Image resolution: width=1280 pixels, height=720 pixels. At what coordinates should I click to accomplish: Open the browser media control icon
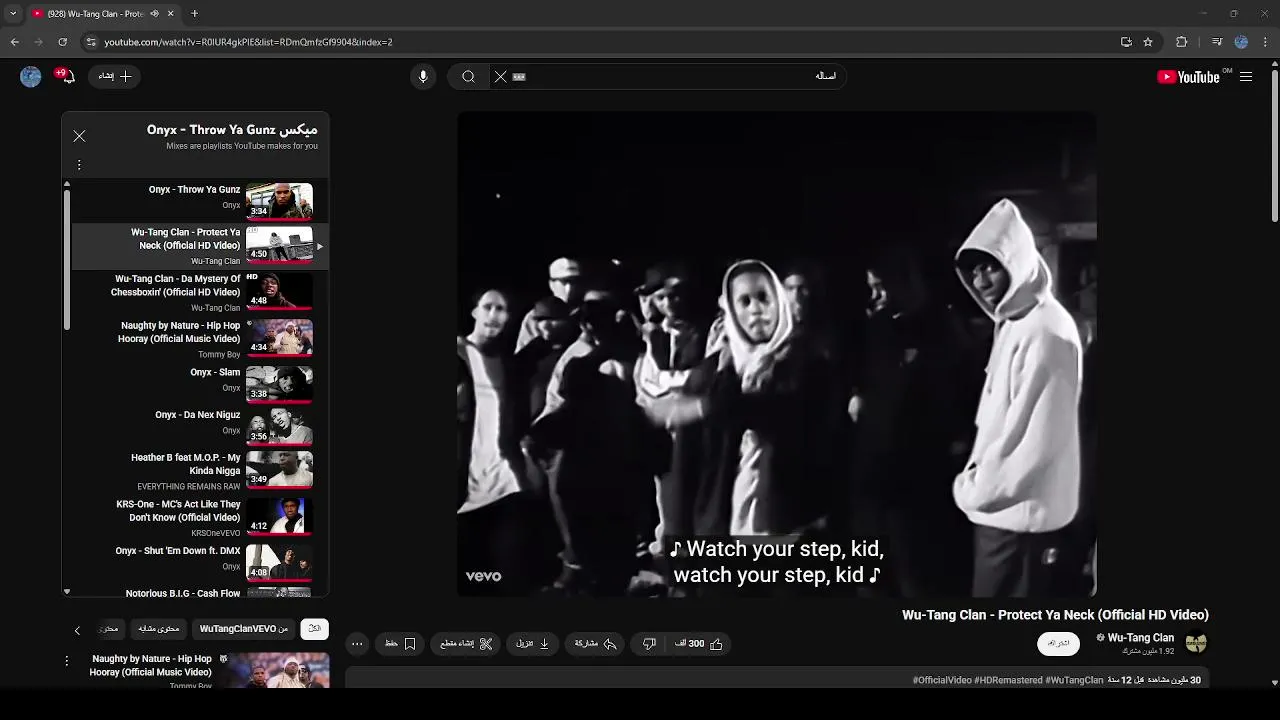(1217, 42)
